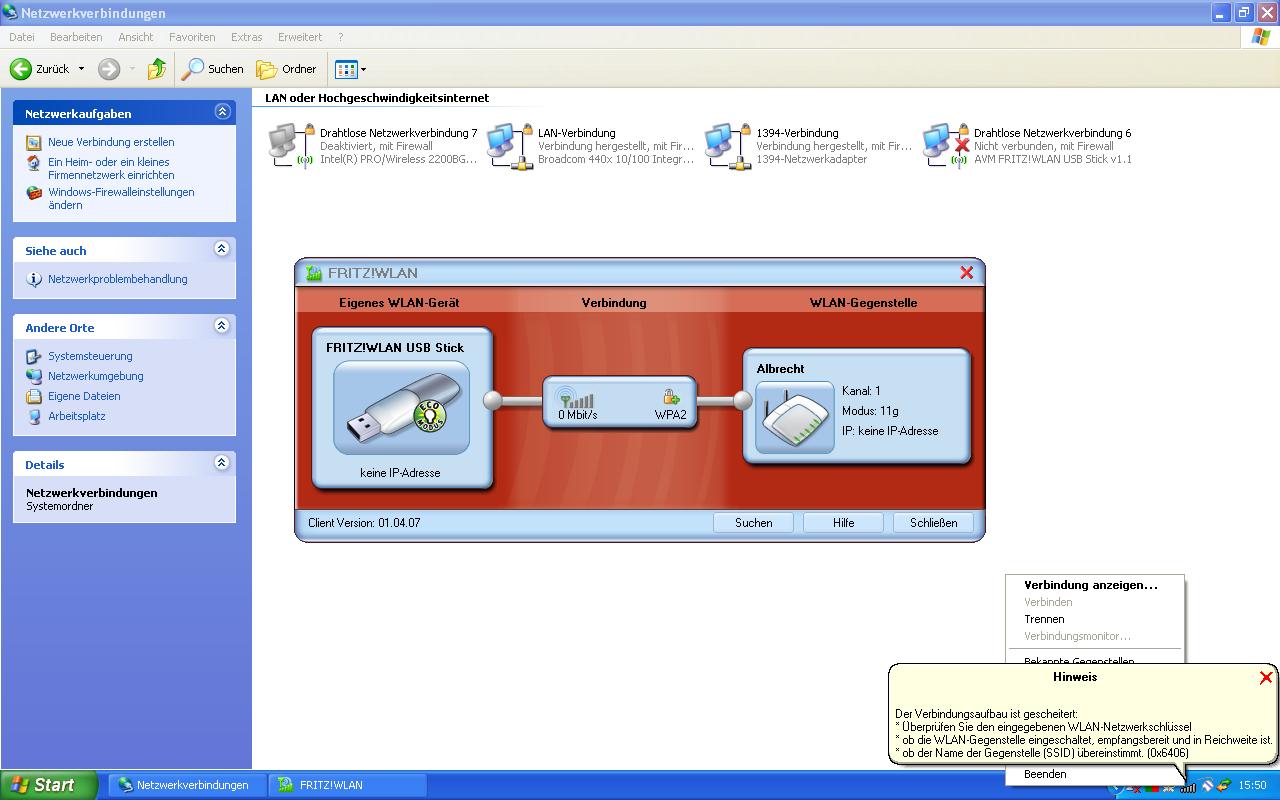
Task: Select the 1394-Verbindung connection icon
Action: pos(728,146)
